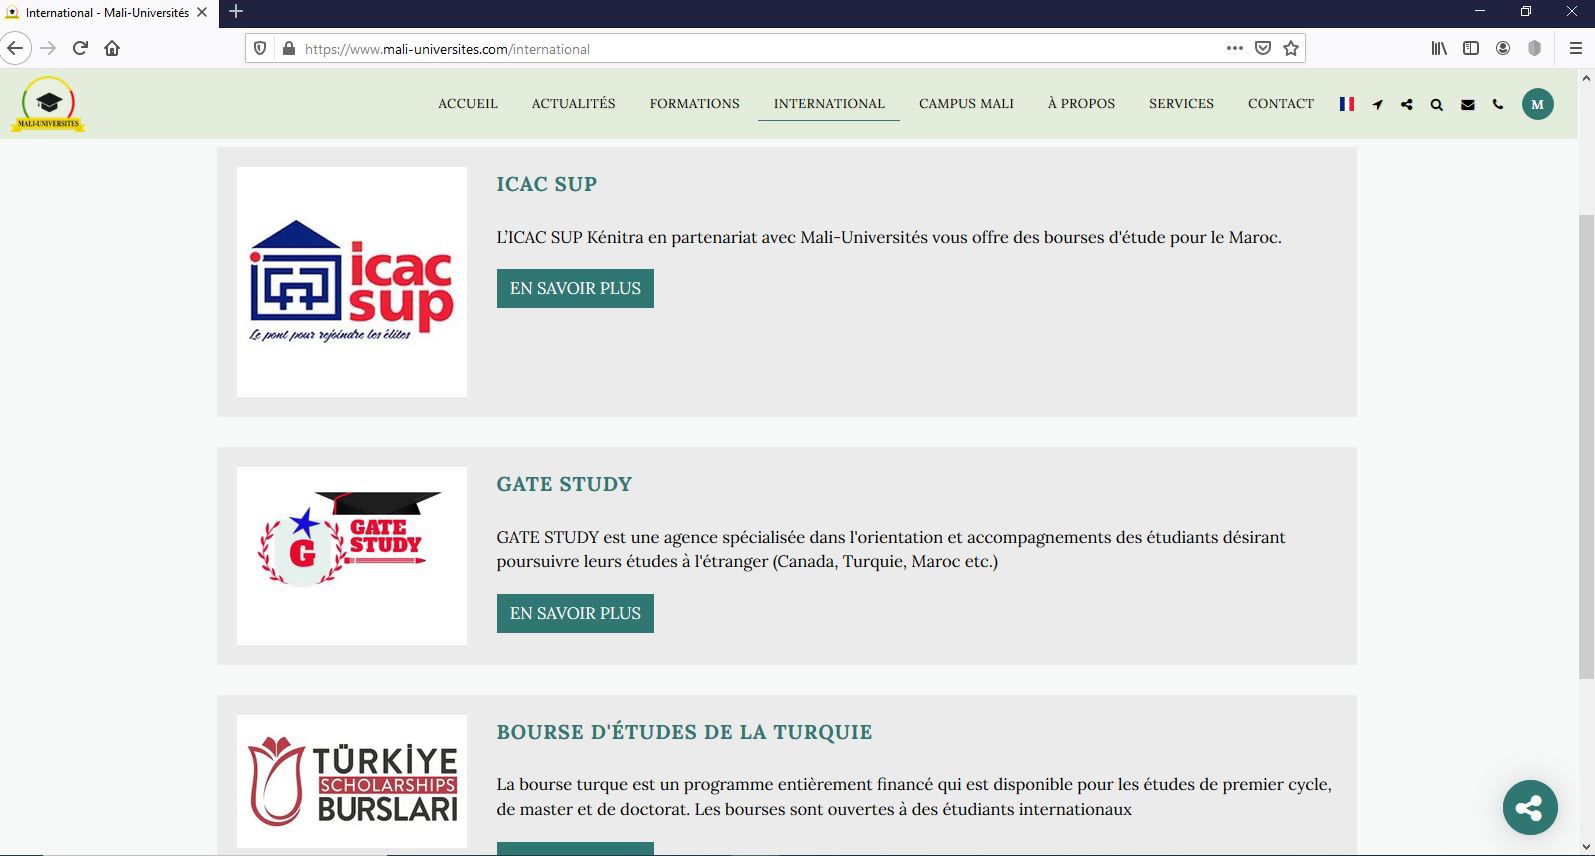Close the International - Mali-Universités tab
This screenshot has width=1595, height=856.
pyautogui.click(x=202, y=12)
